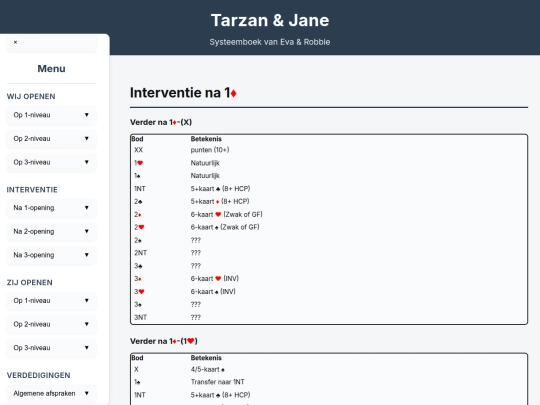Image resolution: width=540 pixels, height=405 pixels.
Task: Open the 'Na 3-opening' intervention dropdown
Action: coord(51,255)
